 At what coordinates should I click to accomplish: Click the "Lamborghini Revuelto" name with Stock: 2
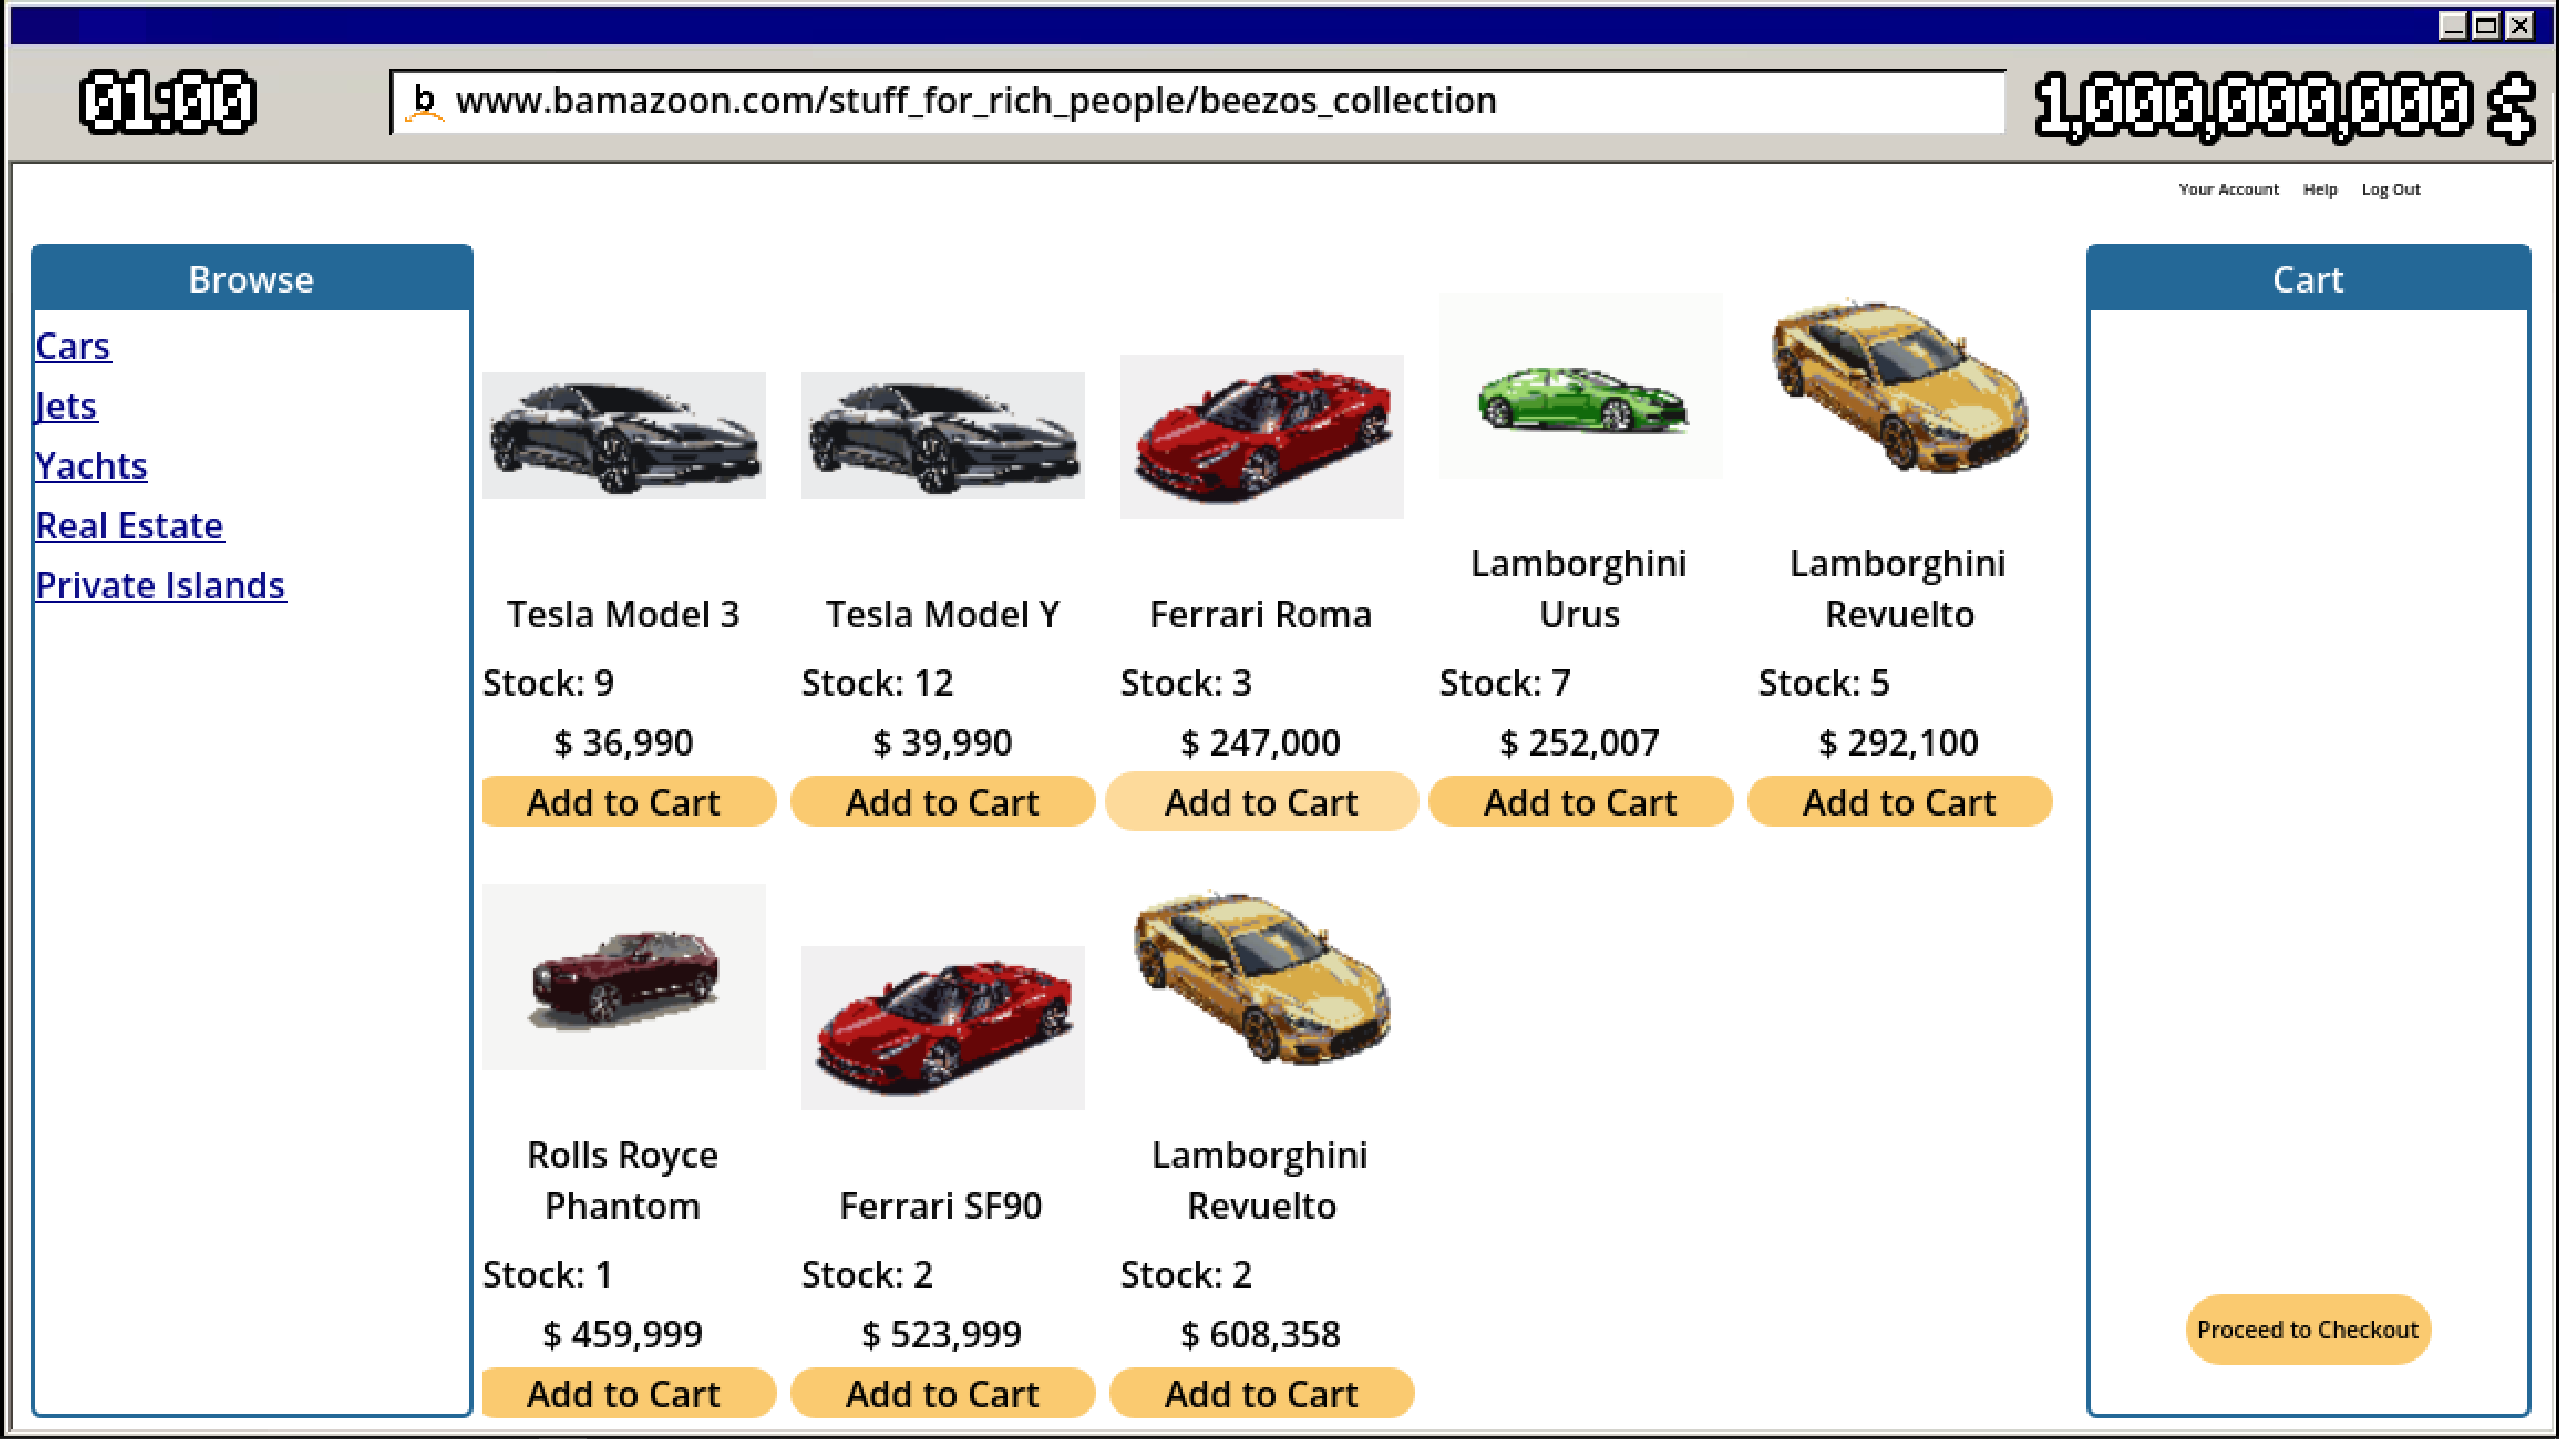(1261, 1180)
